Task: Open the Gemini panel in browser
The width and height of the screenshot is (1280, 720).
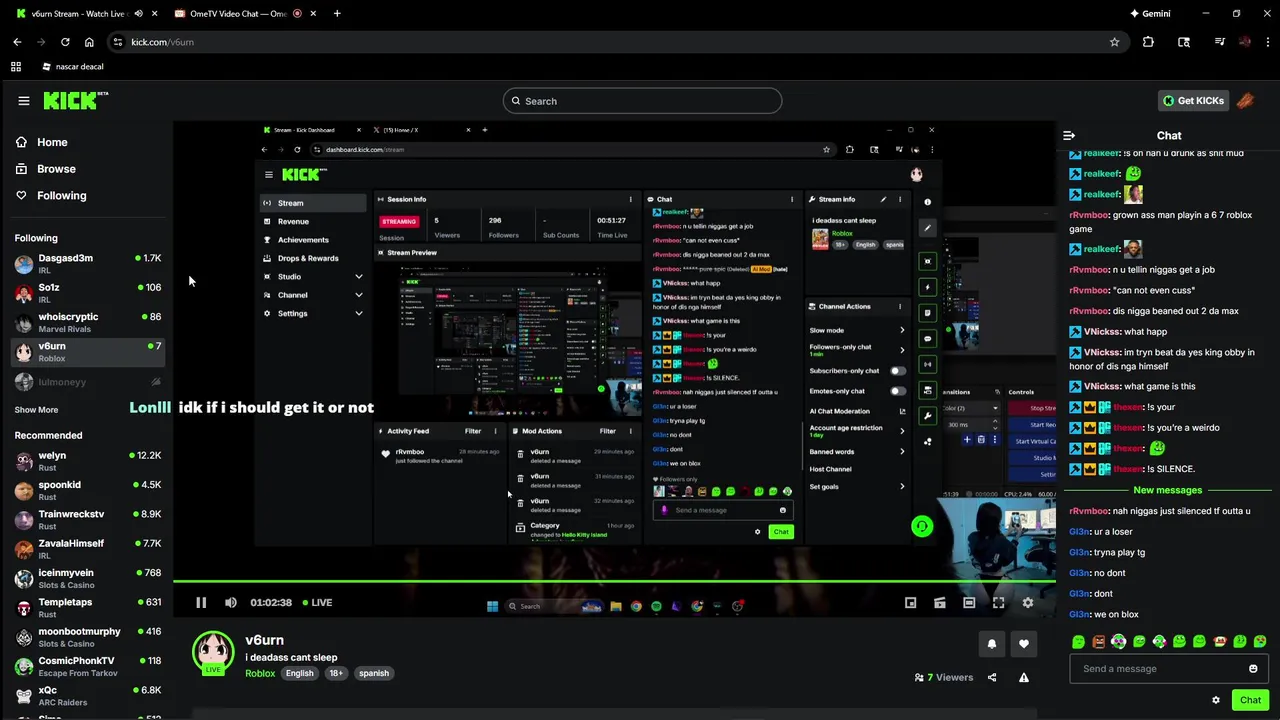Action: (1150, 14)
